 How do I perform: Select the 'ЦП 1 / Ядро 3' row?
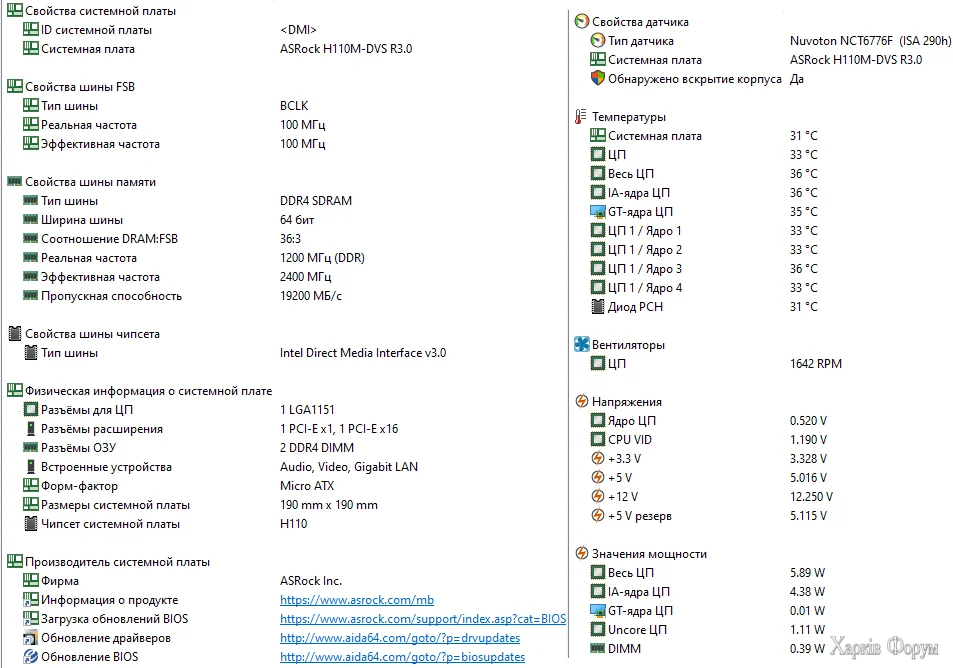[x=704, y=268]
